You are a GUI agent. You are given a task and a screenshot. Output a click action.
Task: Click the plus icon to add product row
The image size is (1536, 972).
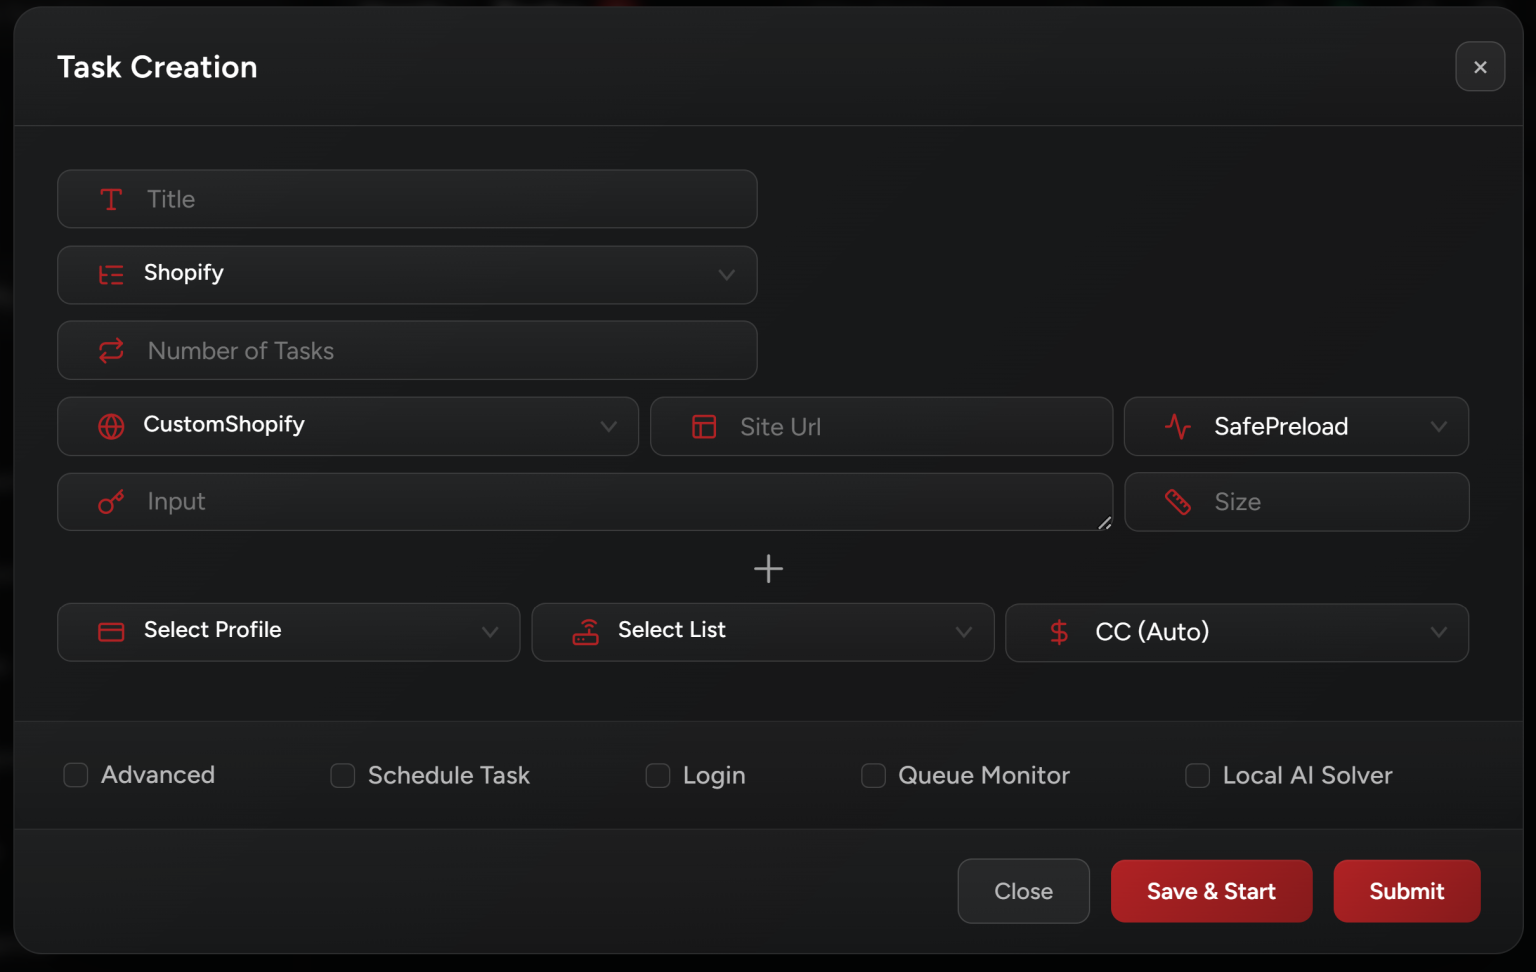[x=768, y=569]
